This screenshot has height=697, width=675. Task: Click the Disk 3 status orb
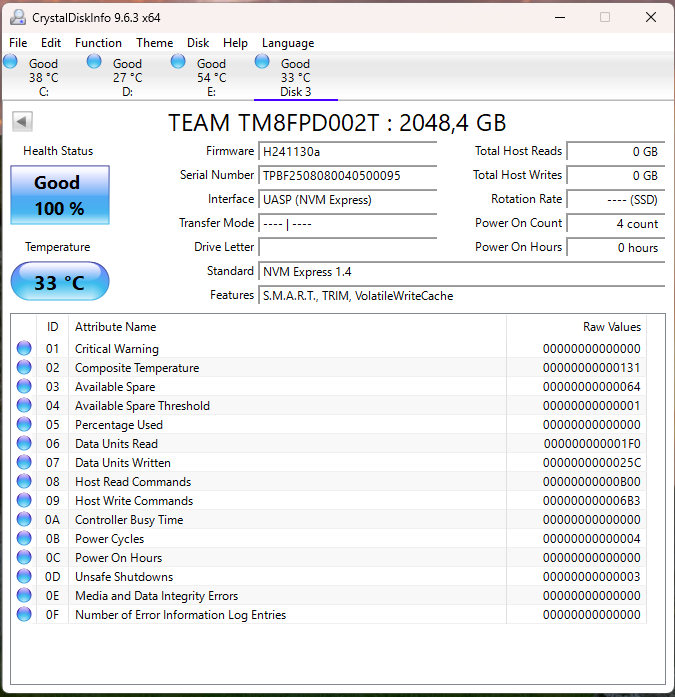pos(263,62)
